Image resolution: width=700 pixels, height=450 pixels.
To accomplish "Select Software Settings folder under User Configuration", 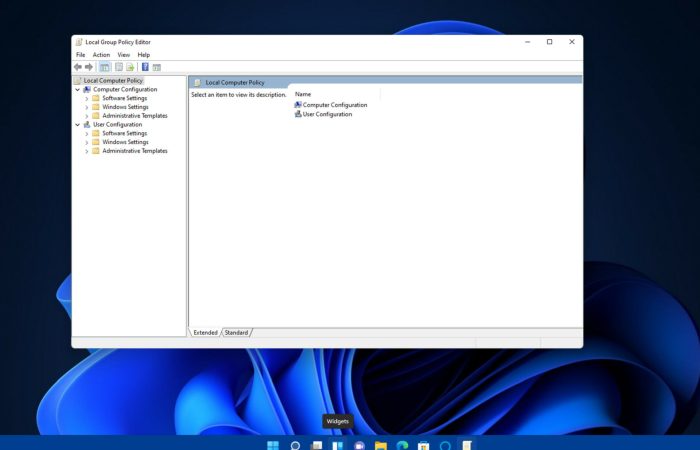I will pyautogui.click(x=125, y=133).
